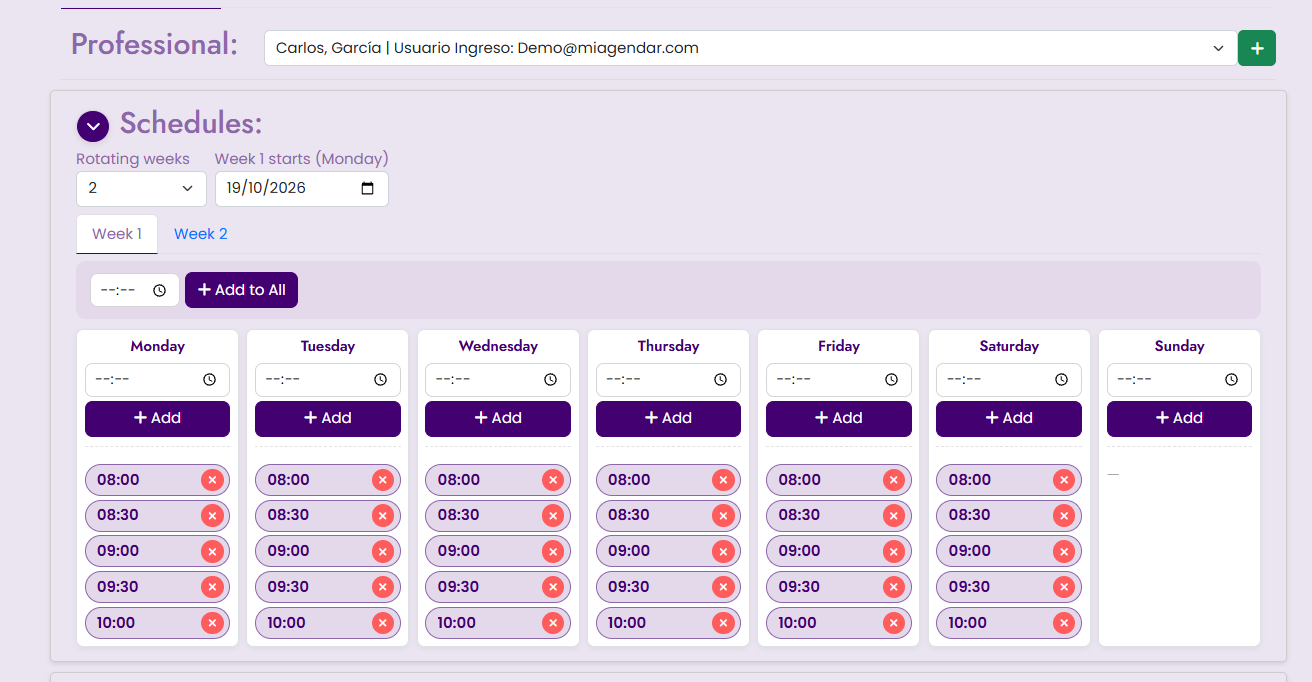Click the Sunday column heading

pos(1179,346)
